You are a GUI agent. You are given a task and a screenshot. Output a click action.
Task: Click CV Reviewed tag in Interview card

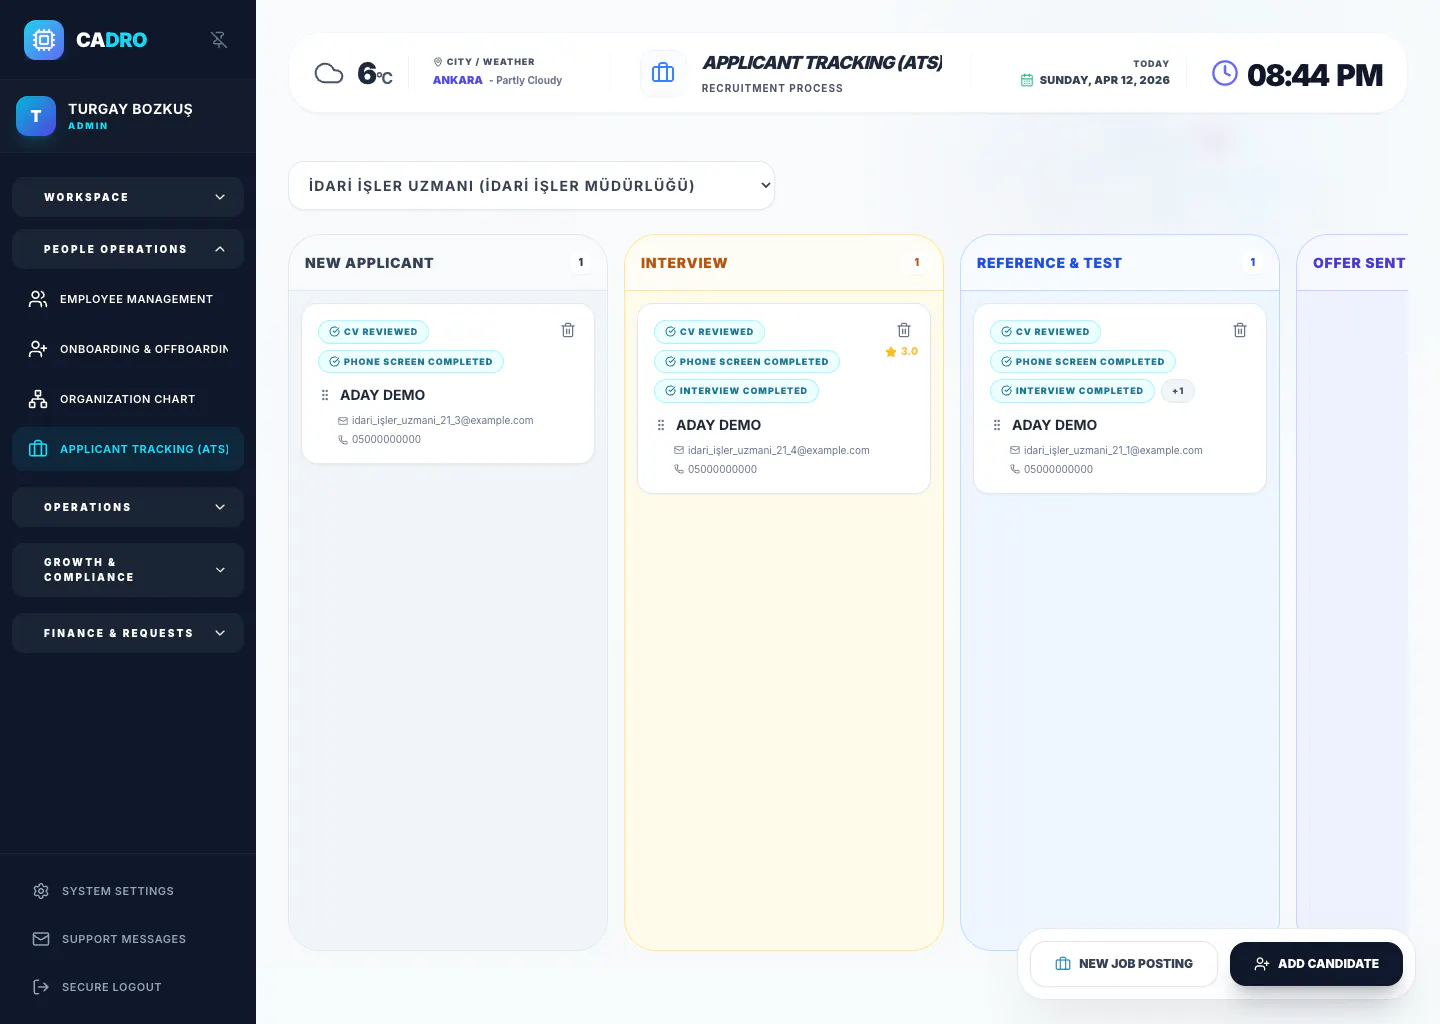[710, 332]
